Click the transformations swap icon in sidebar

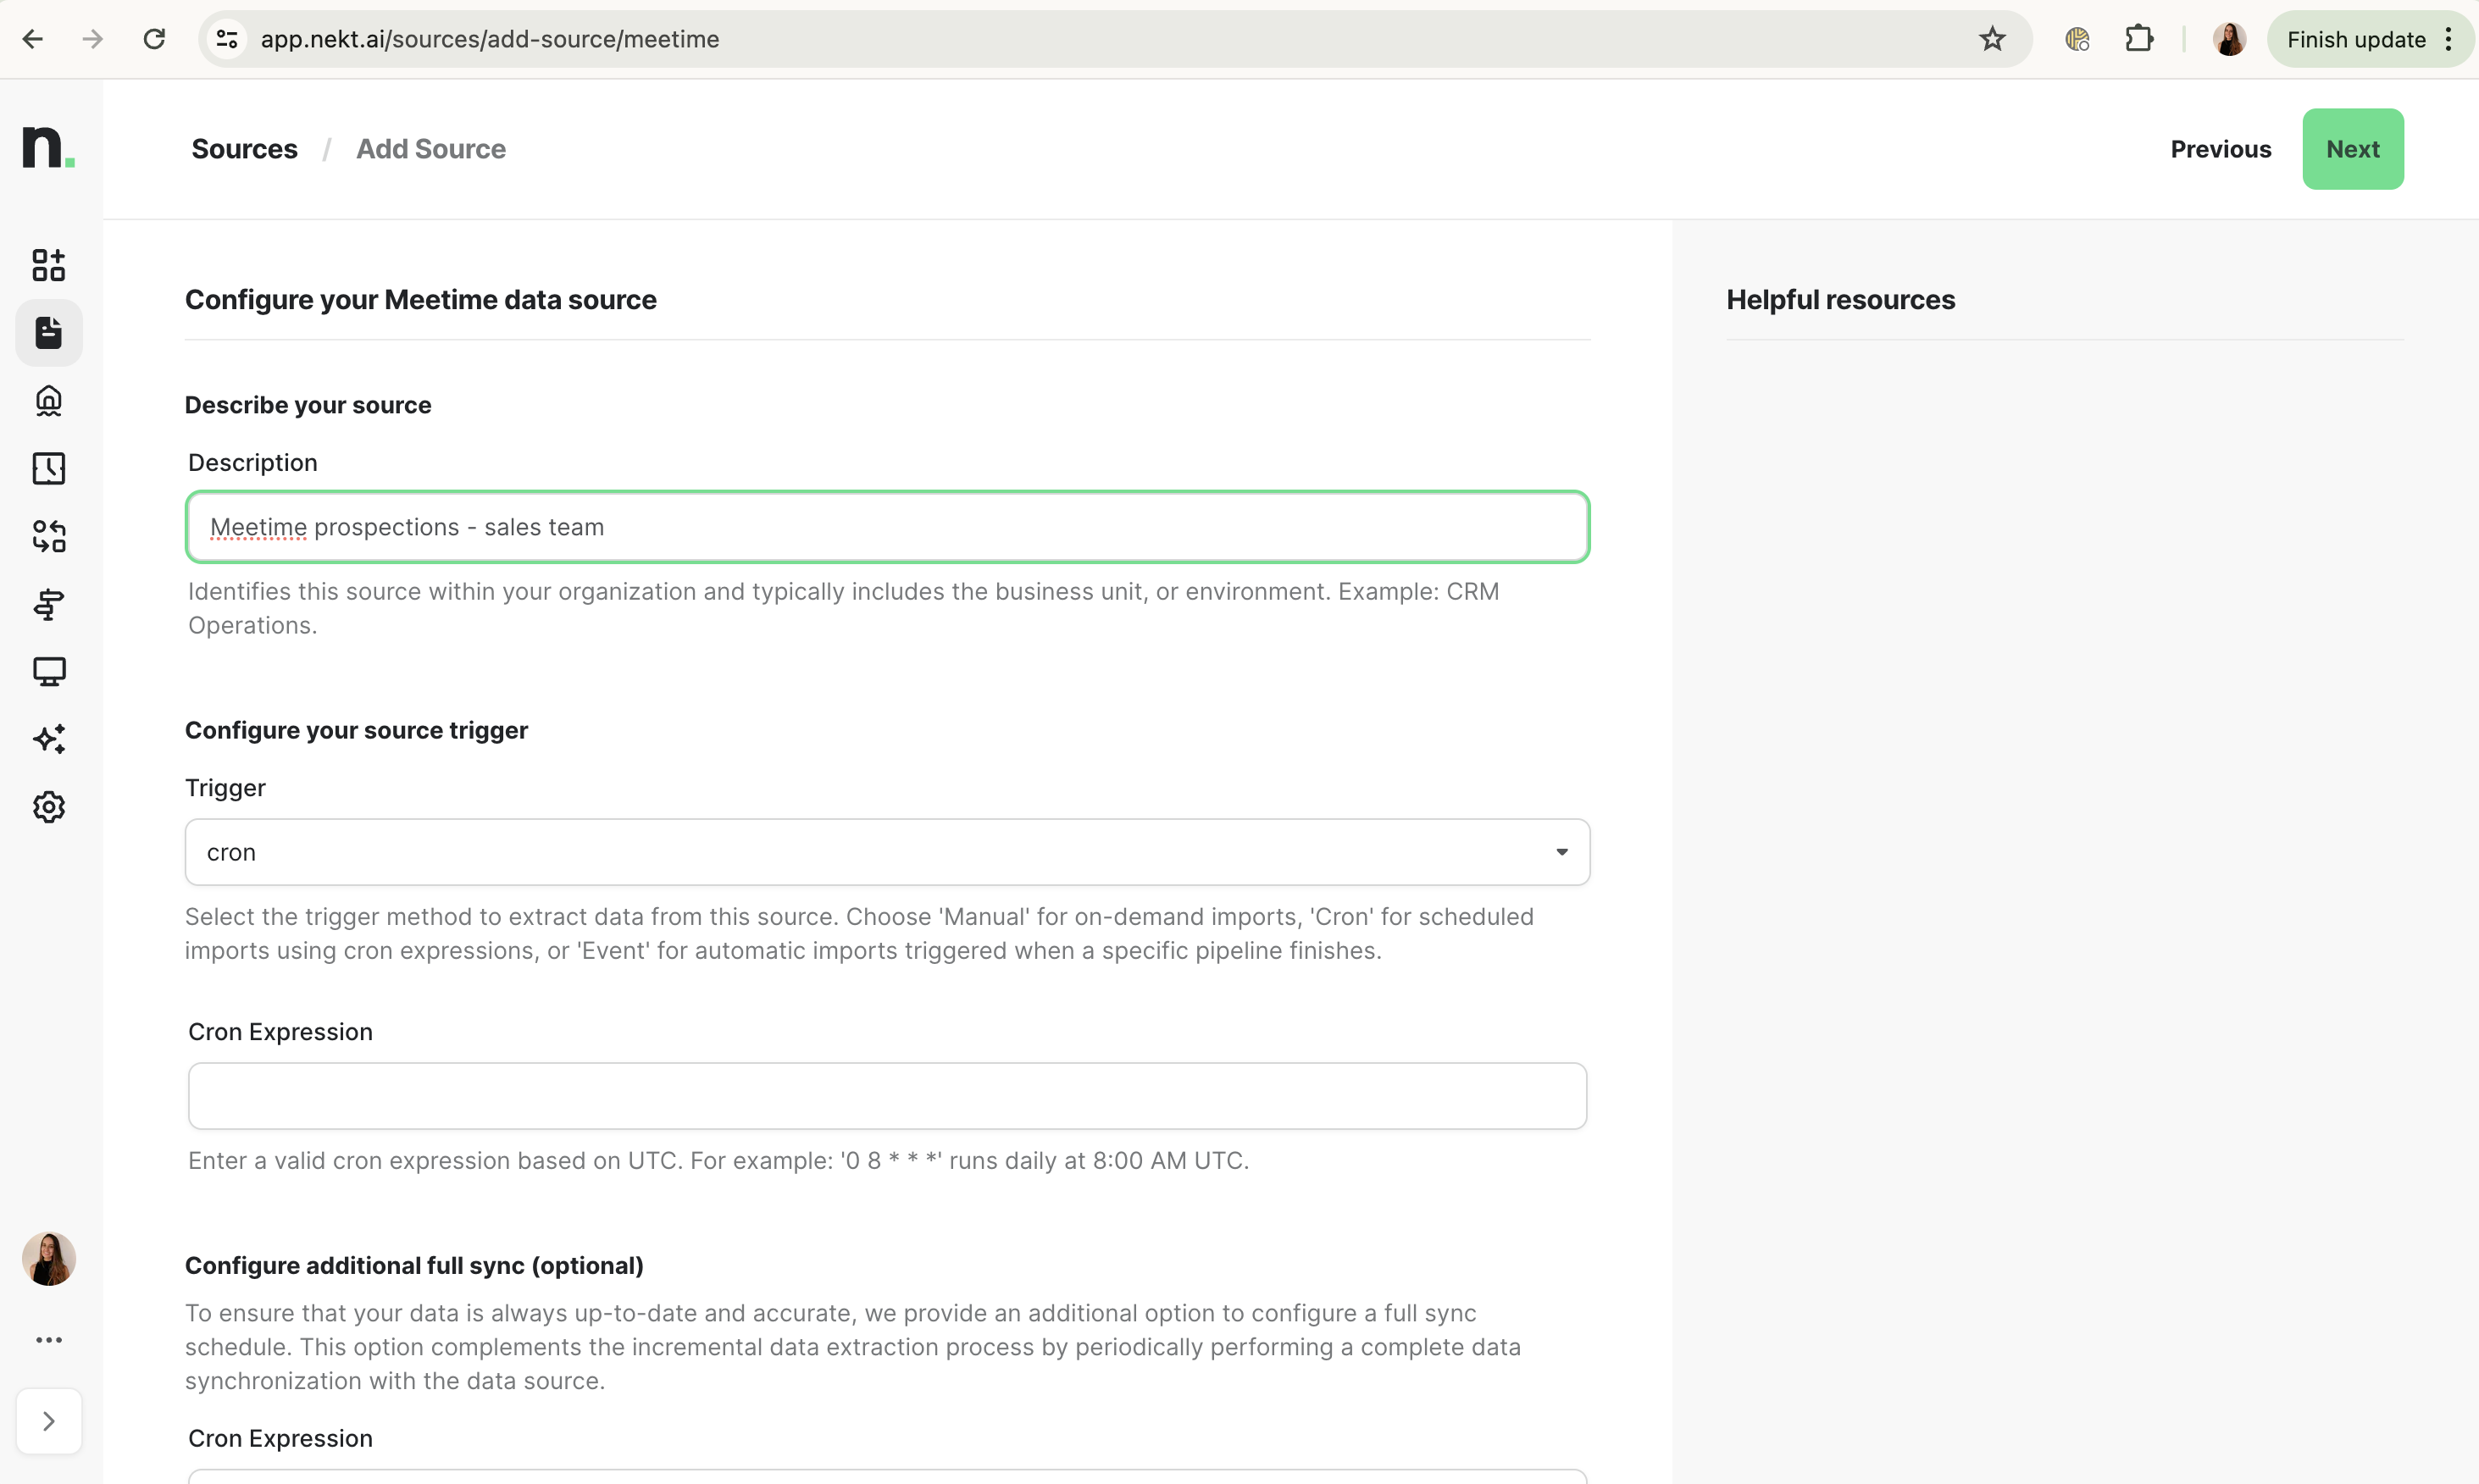point(48,536)
